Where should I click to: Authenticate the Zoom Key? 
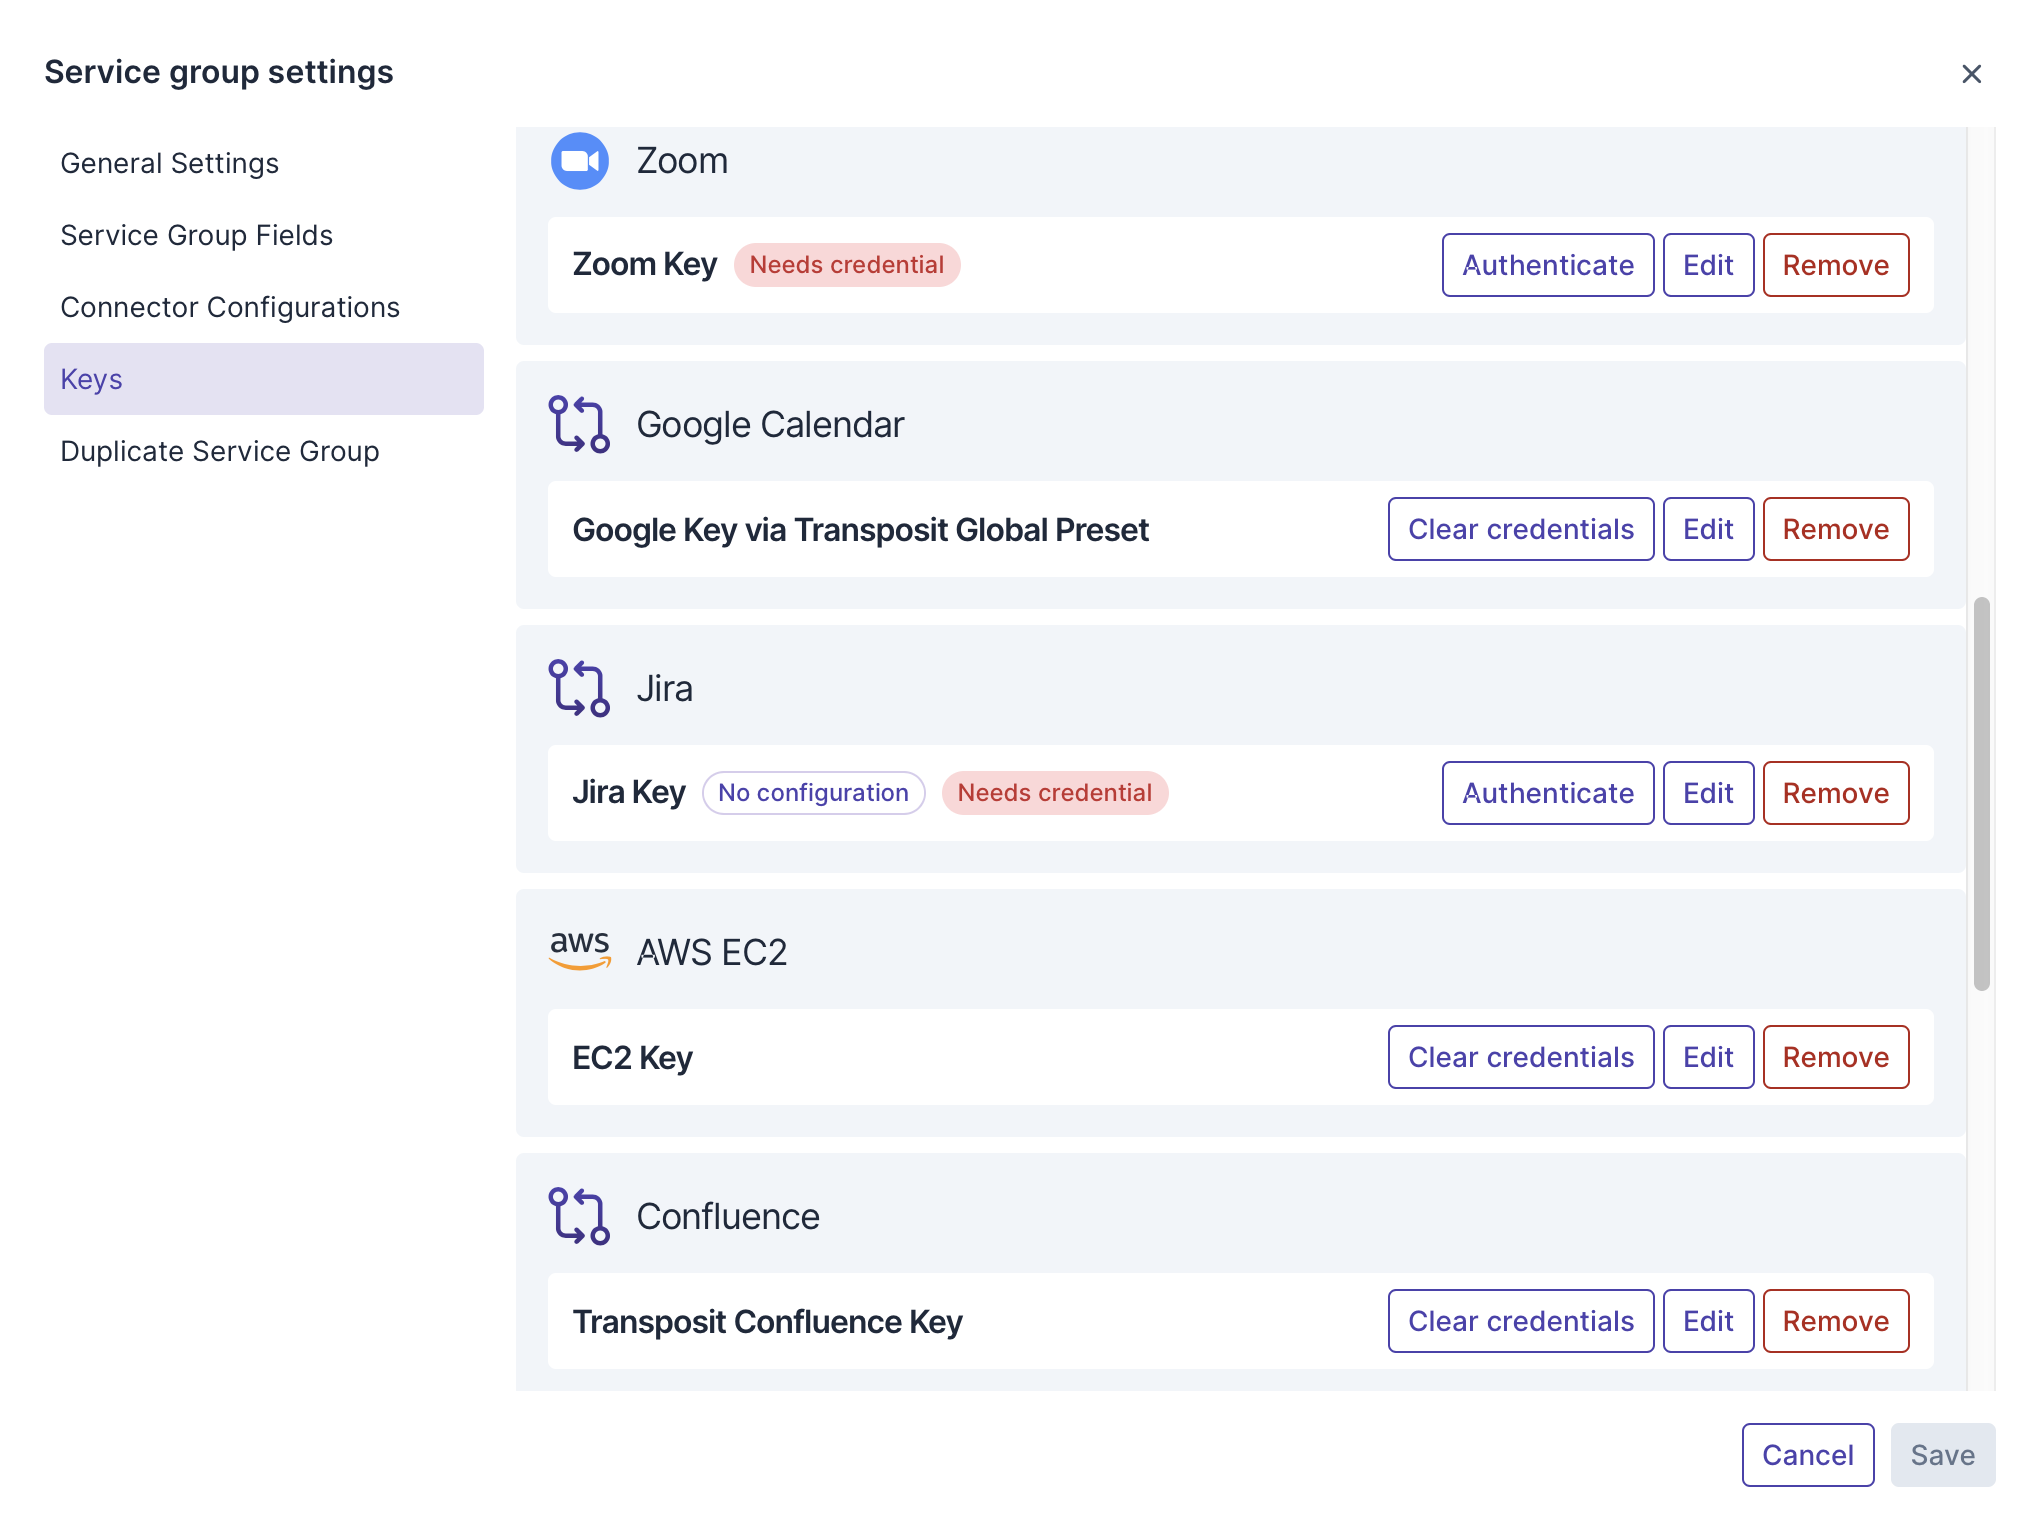tap(1547, 265)
